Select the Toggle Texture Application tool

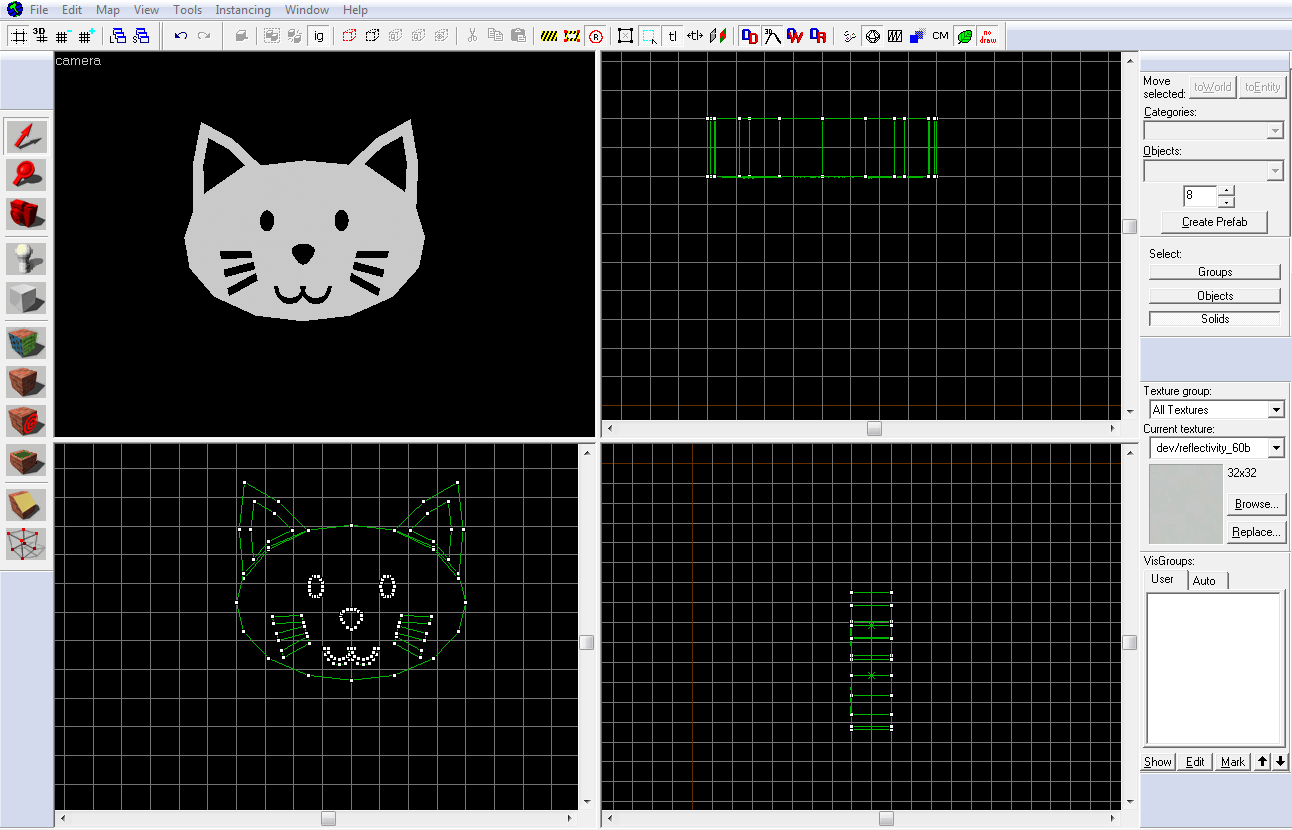coord(26,343)
